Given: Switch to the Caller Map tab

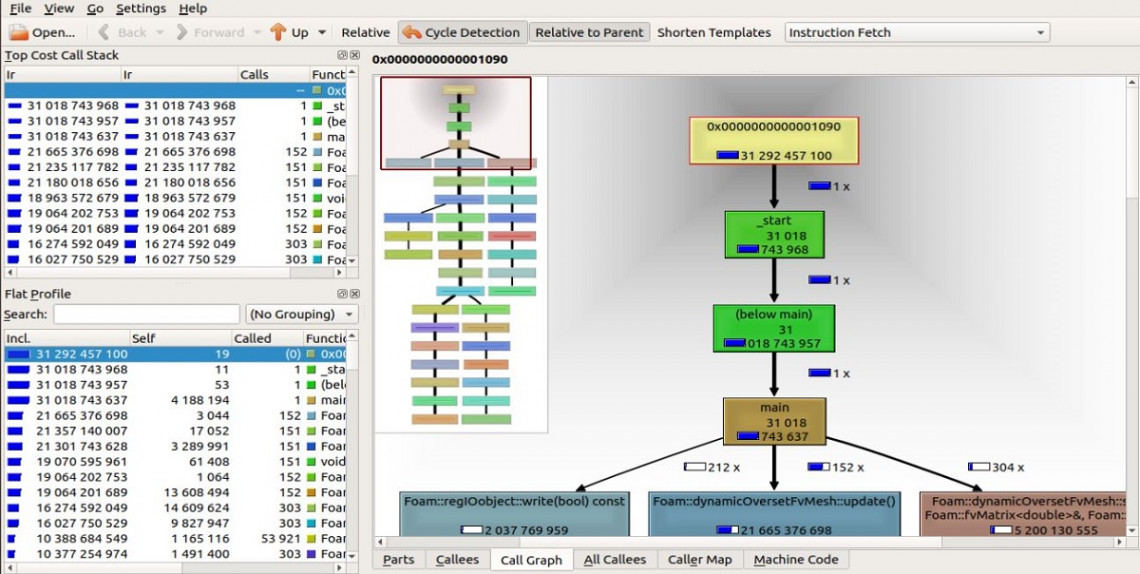Looking at the screenshot, I should click(699, 560).
